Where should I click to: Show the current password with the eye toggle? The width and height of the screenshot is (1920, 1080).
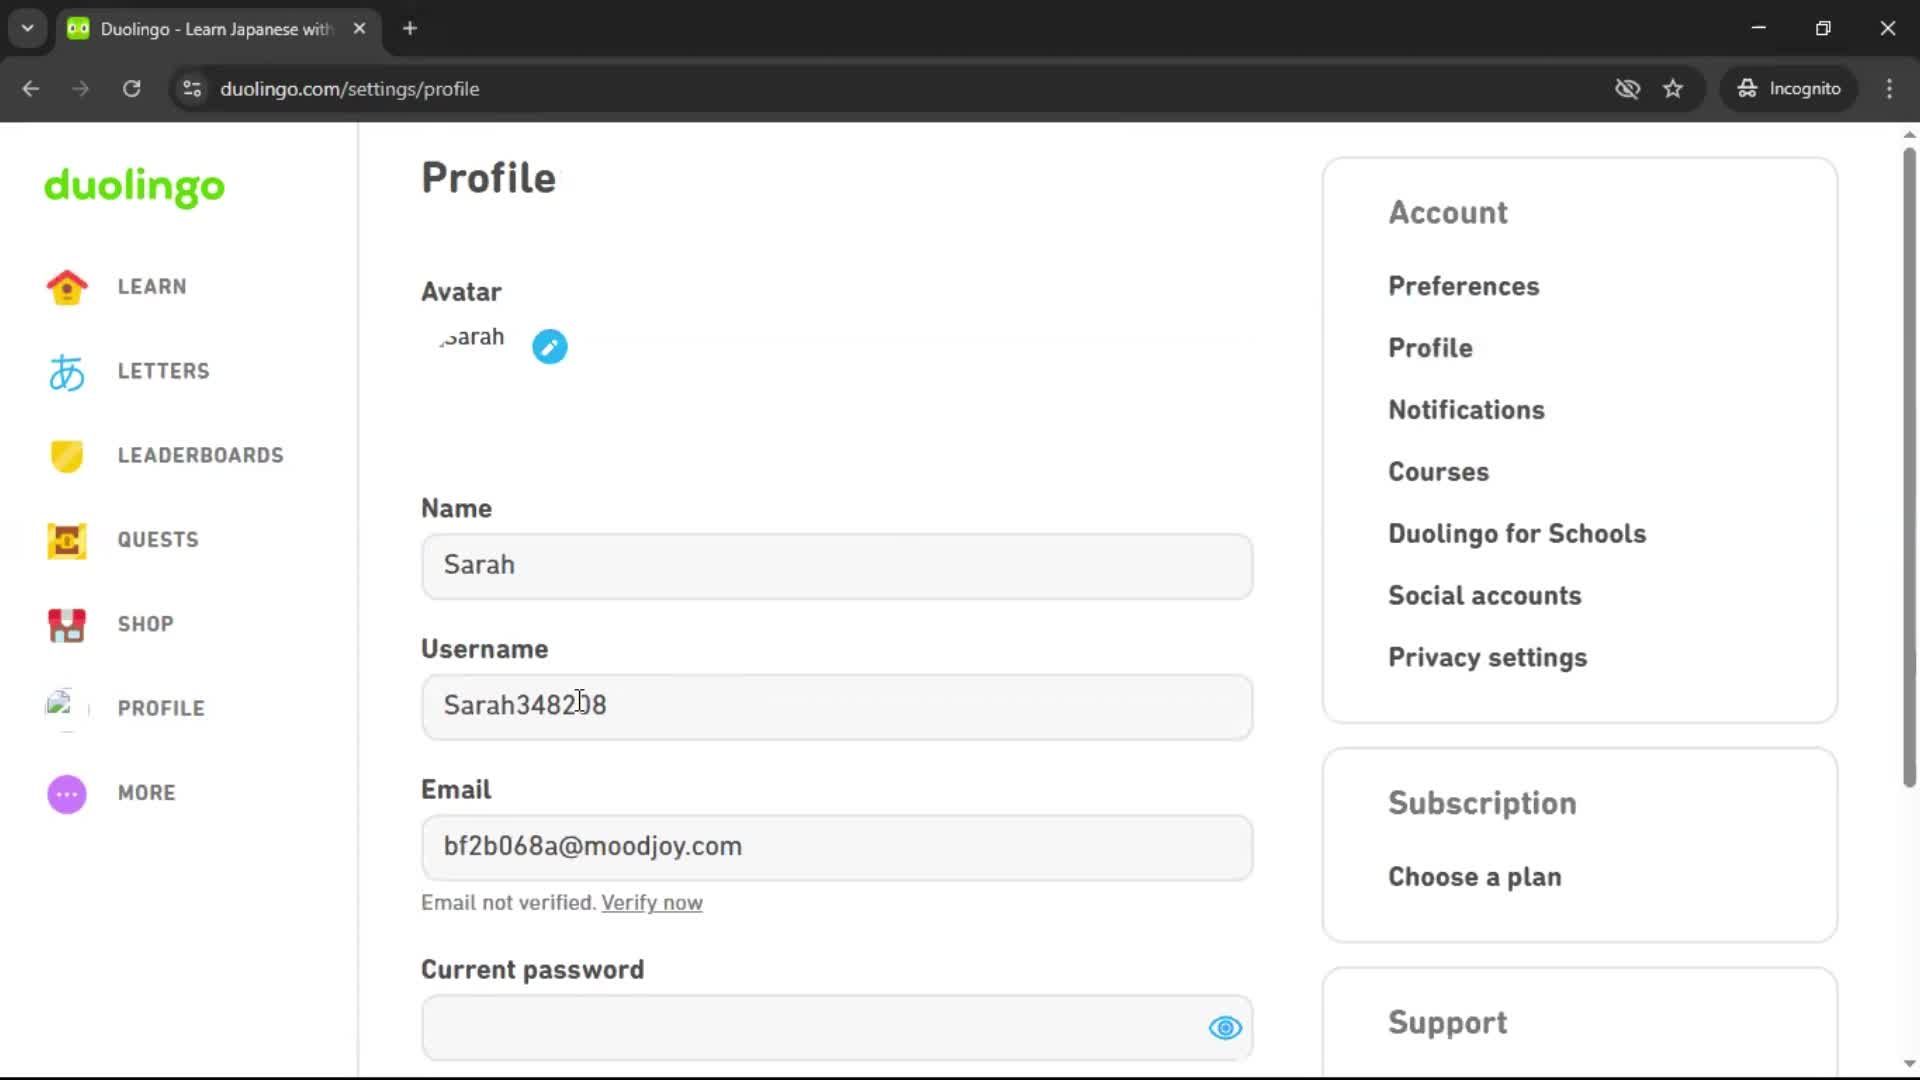click(x=1224, y=1028)
